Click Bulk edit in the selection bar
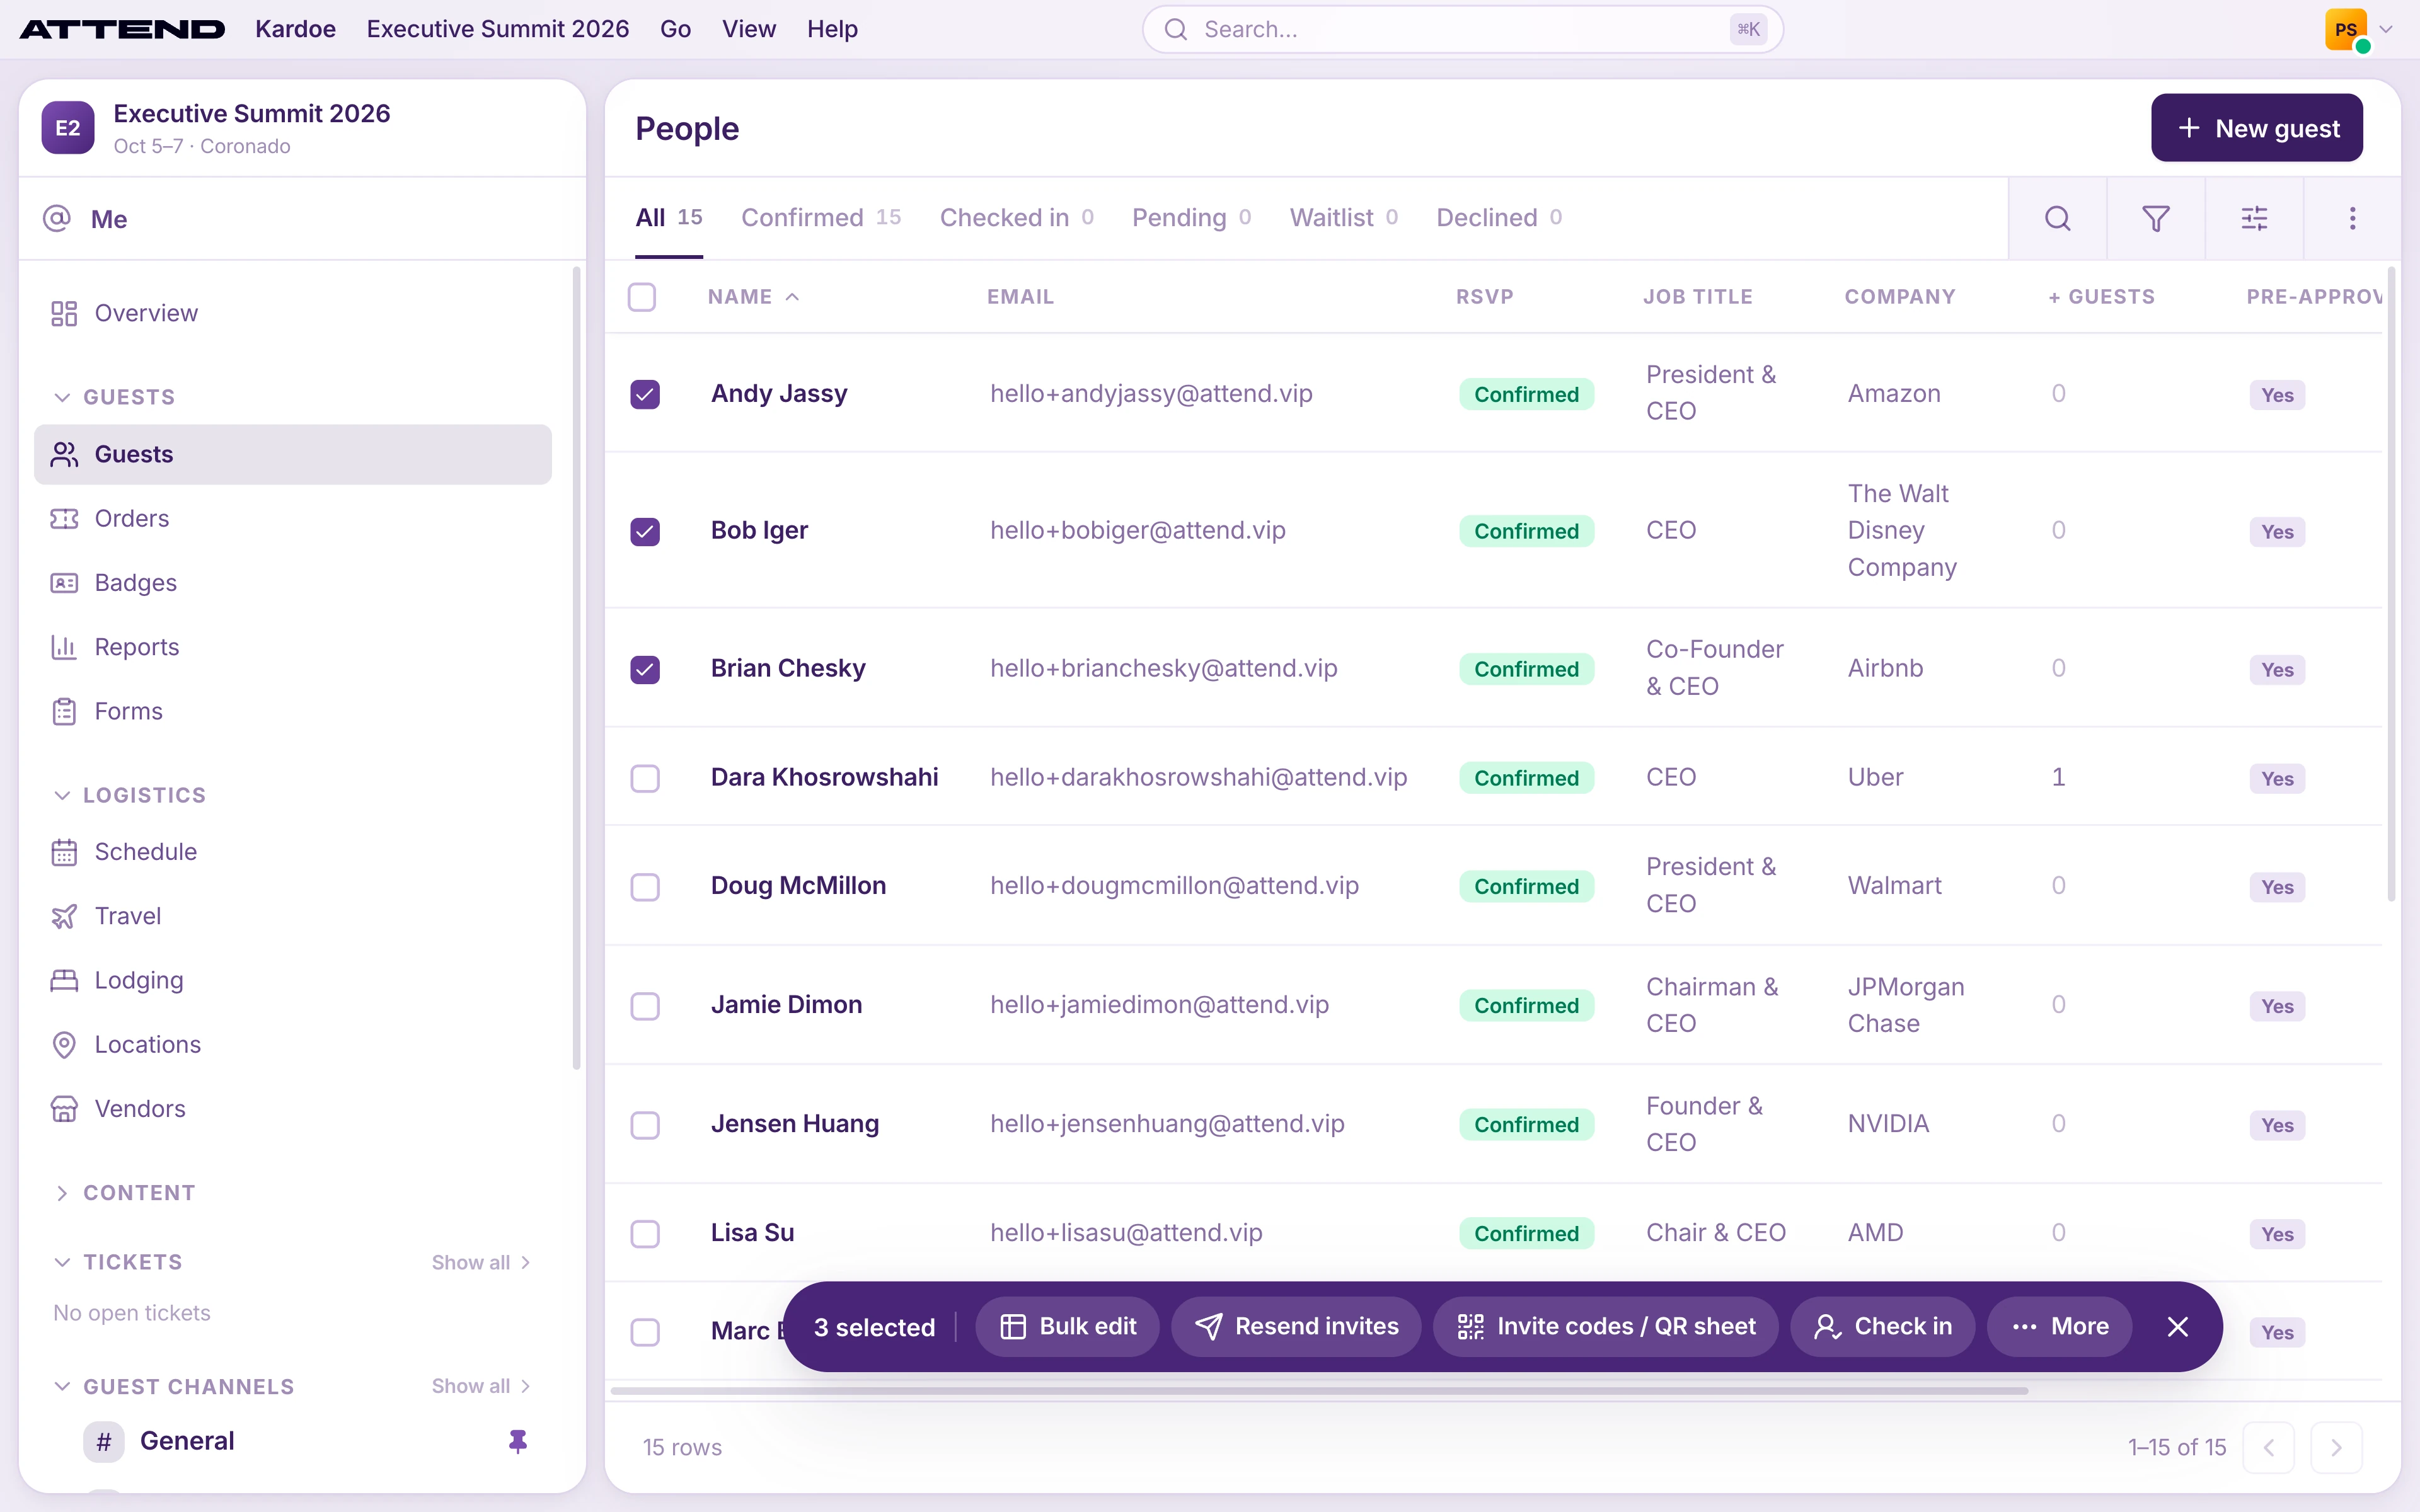The image size is (2420, 1512). [1067, 1327]
